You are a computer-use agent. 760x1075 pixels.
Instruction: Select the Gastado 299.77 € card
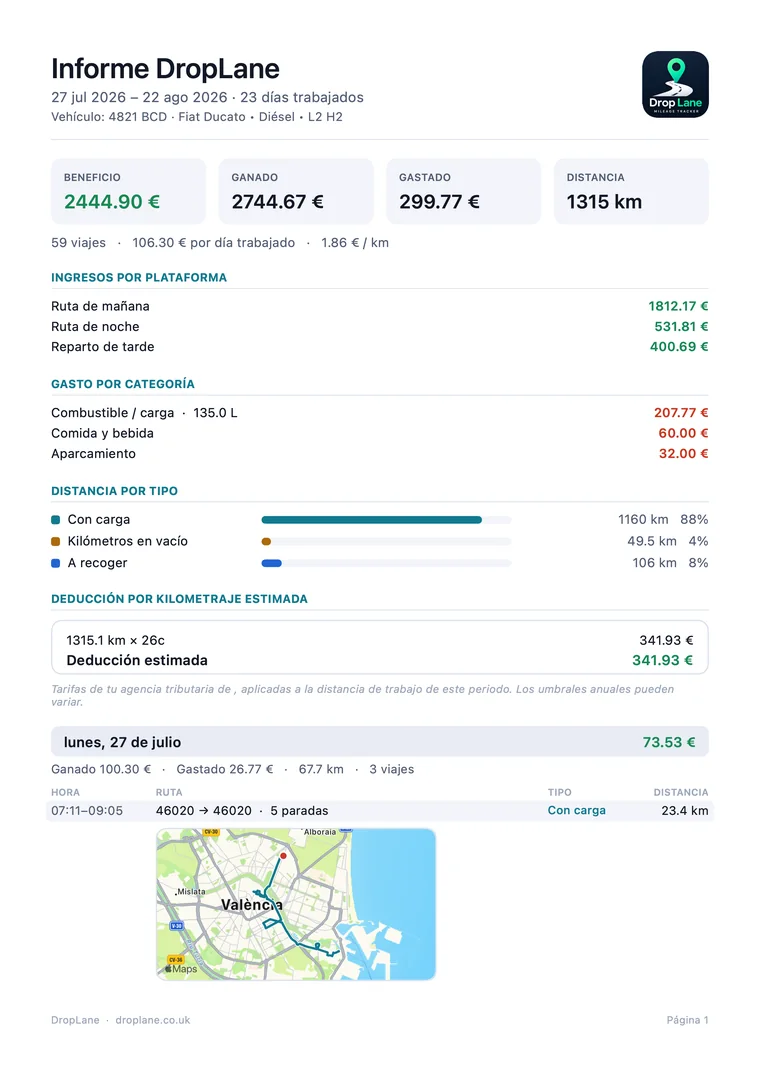(463, 191)
